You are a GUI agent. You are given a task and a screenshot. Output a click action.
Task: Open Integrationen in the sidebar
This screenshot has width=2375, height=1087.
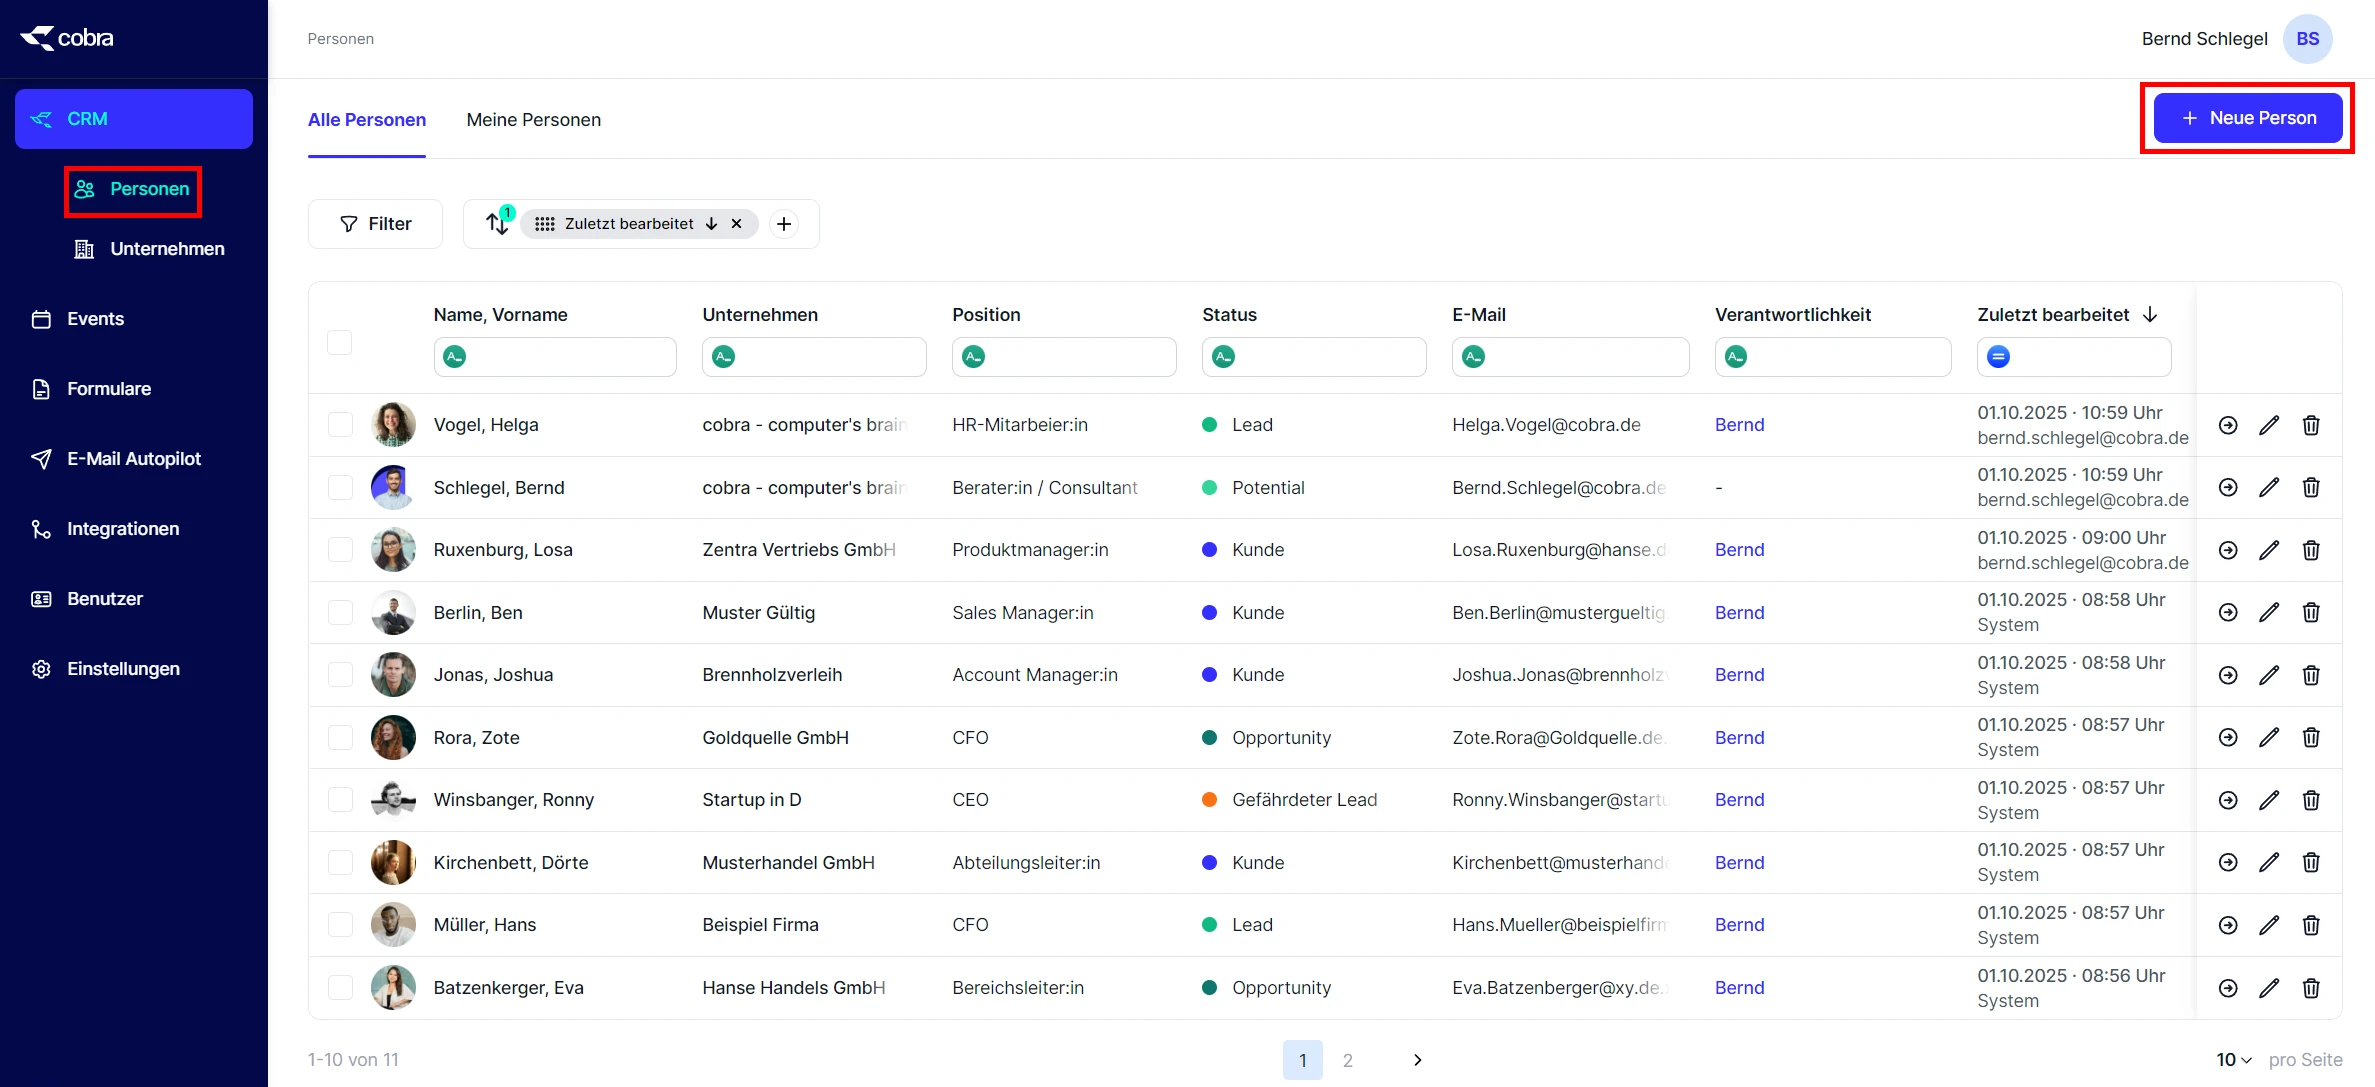click(122, 529)
